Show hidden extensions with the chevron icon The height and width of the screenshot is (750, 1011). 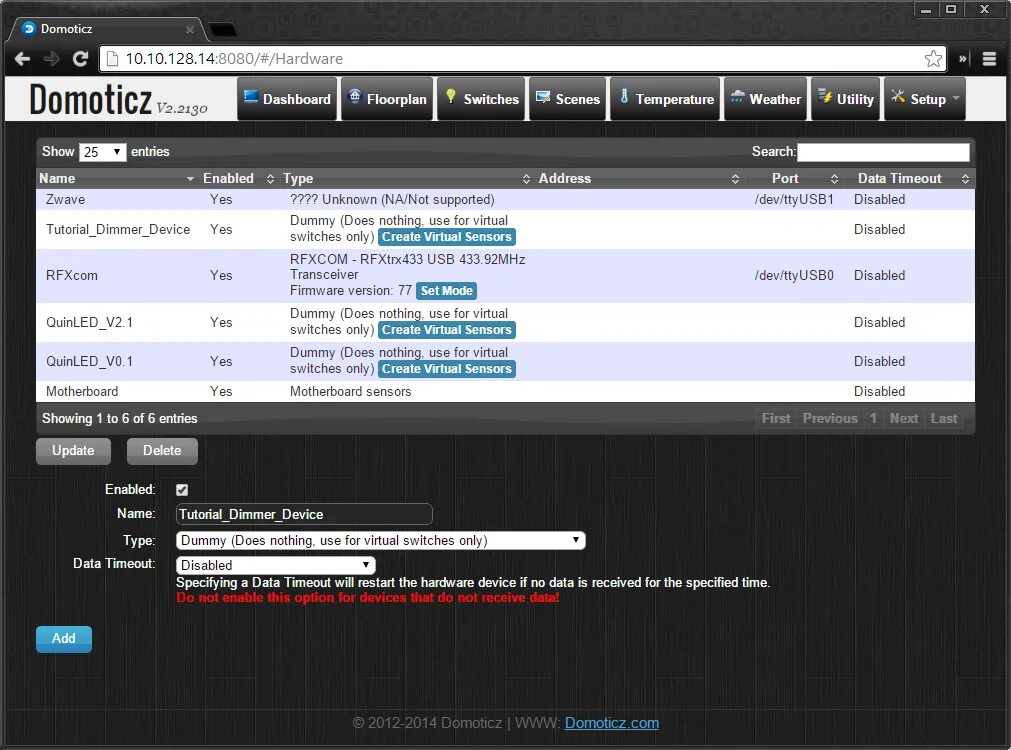click(x=963, y=59)
